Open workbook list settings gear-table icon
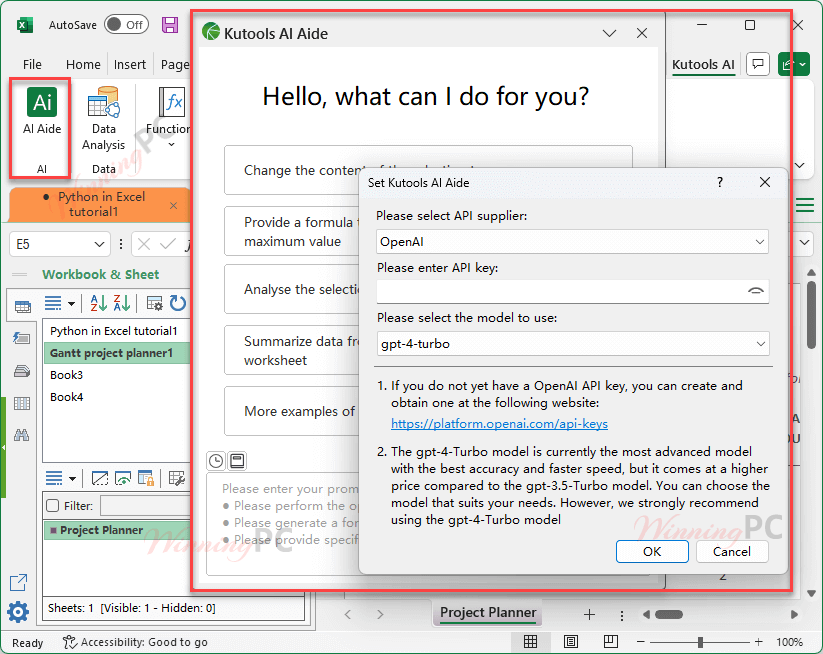823x654 pixels. pos(154,303)
